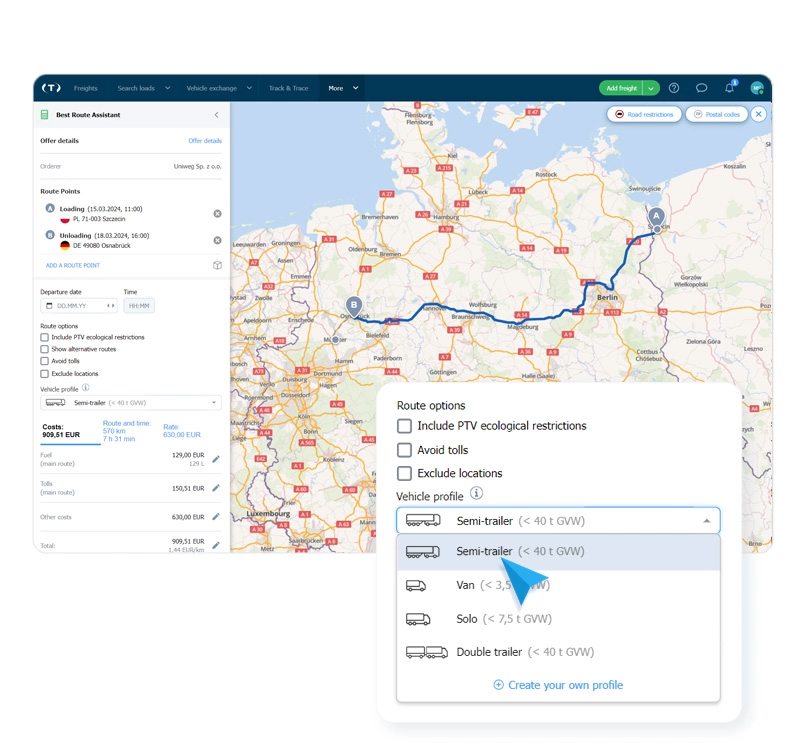This screenshot has height=750, width=800.
Task: Open Track & Trace in navbar
Action: (x=288, y=88)
